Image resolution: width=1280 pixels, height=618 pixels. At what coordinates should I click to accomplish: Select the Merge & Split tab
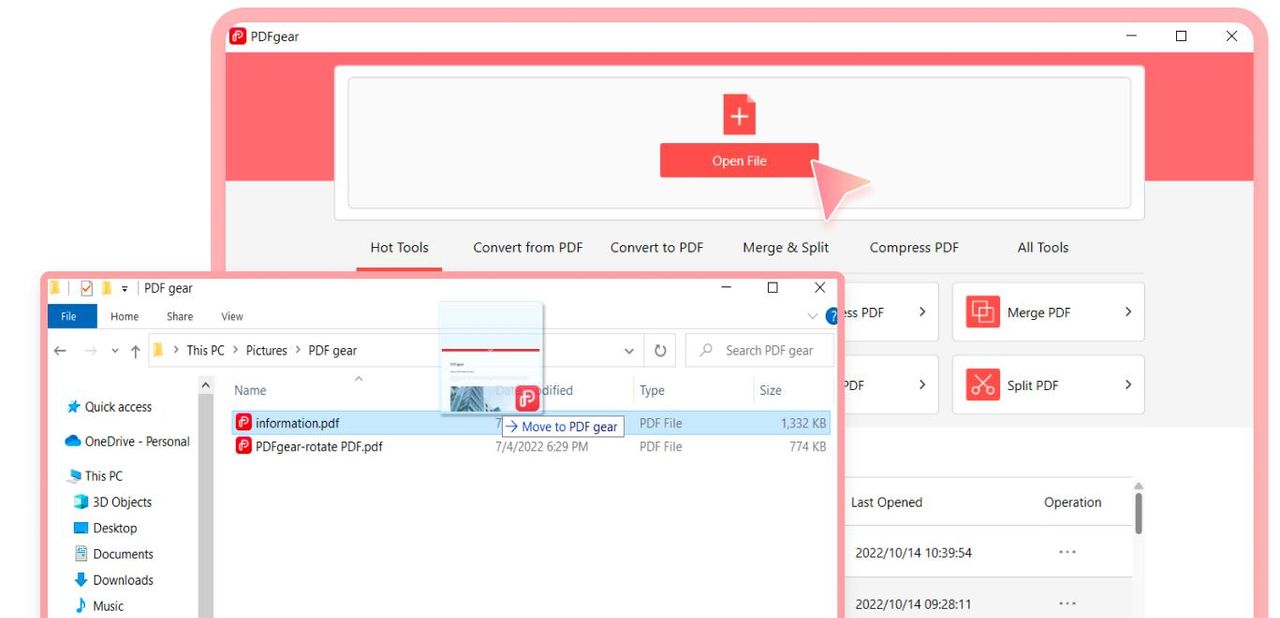[786, 248]
